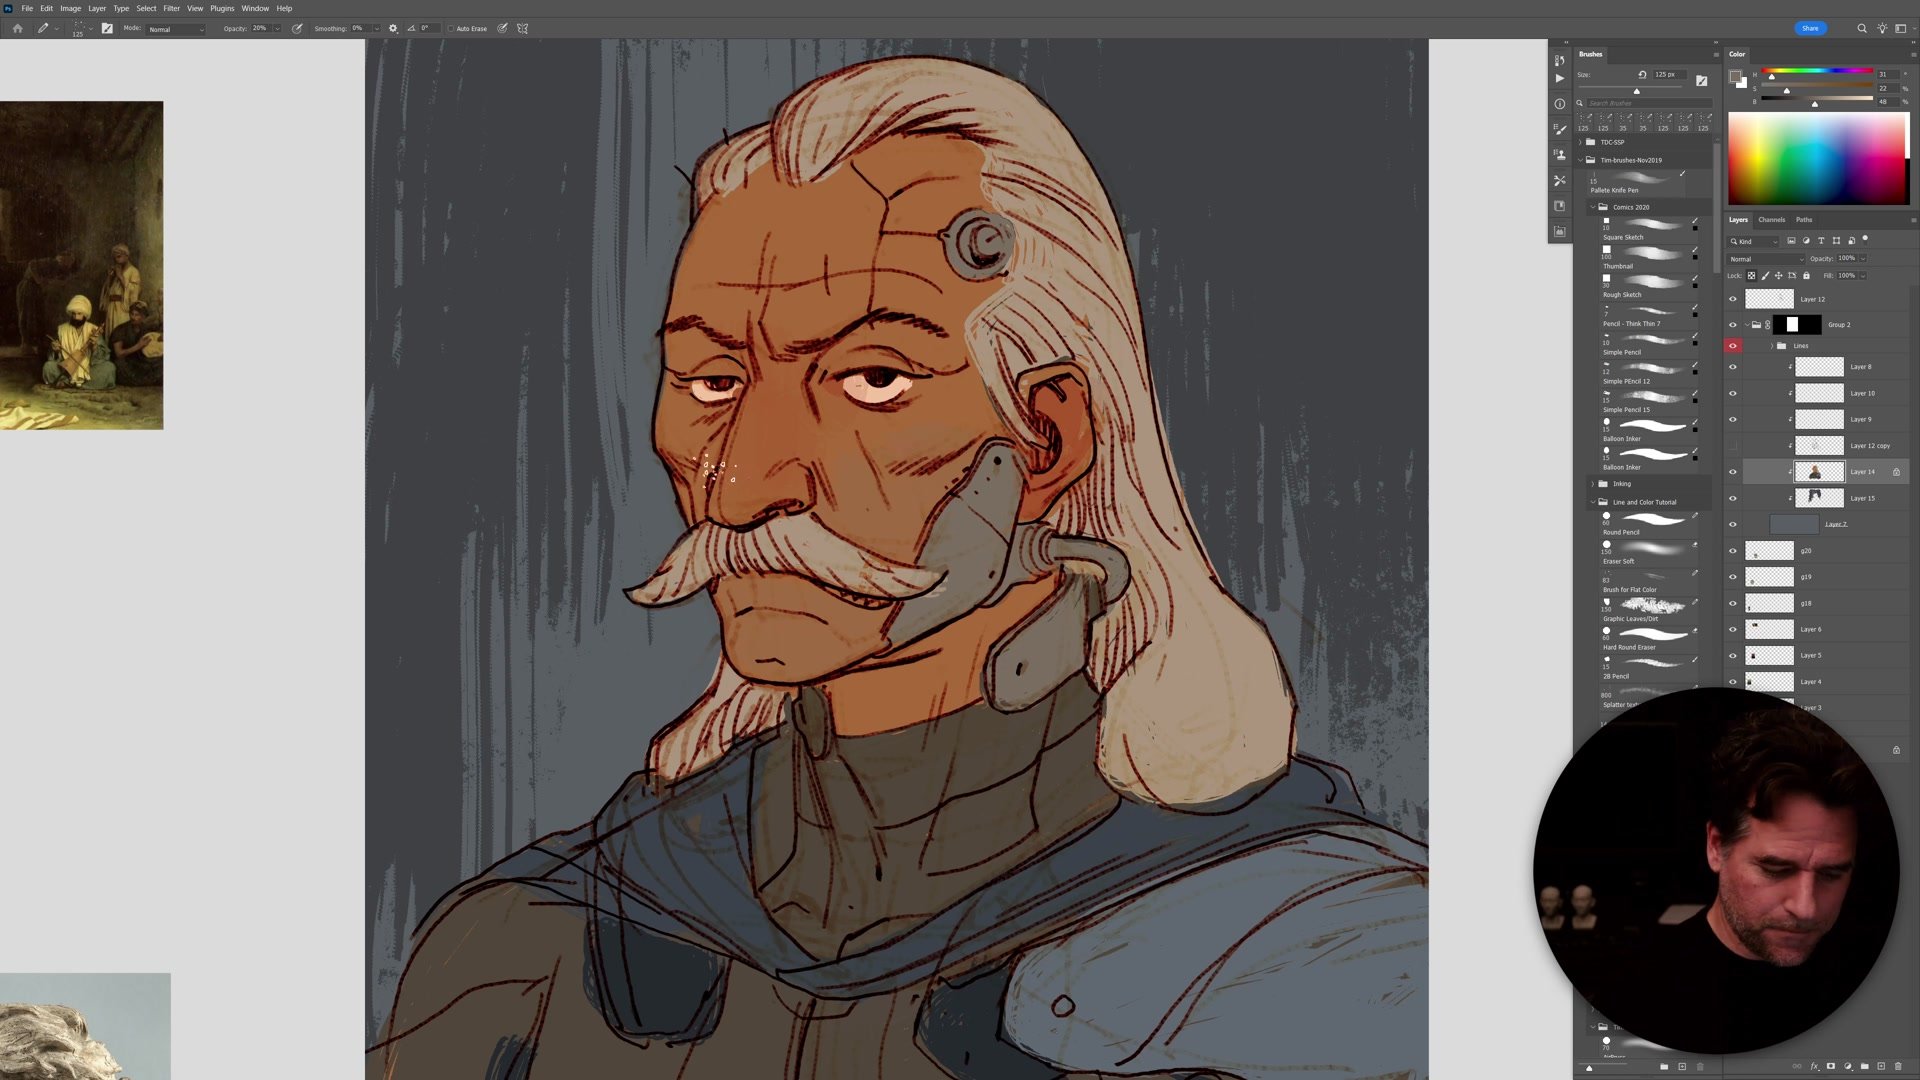Viewport: 1920px width, 1080px height.
Task: Click the foreground color swatch
Action: point(1736,77)
